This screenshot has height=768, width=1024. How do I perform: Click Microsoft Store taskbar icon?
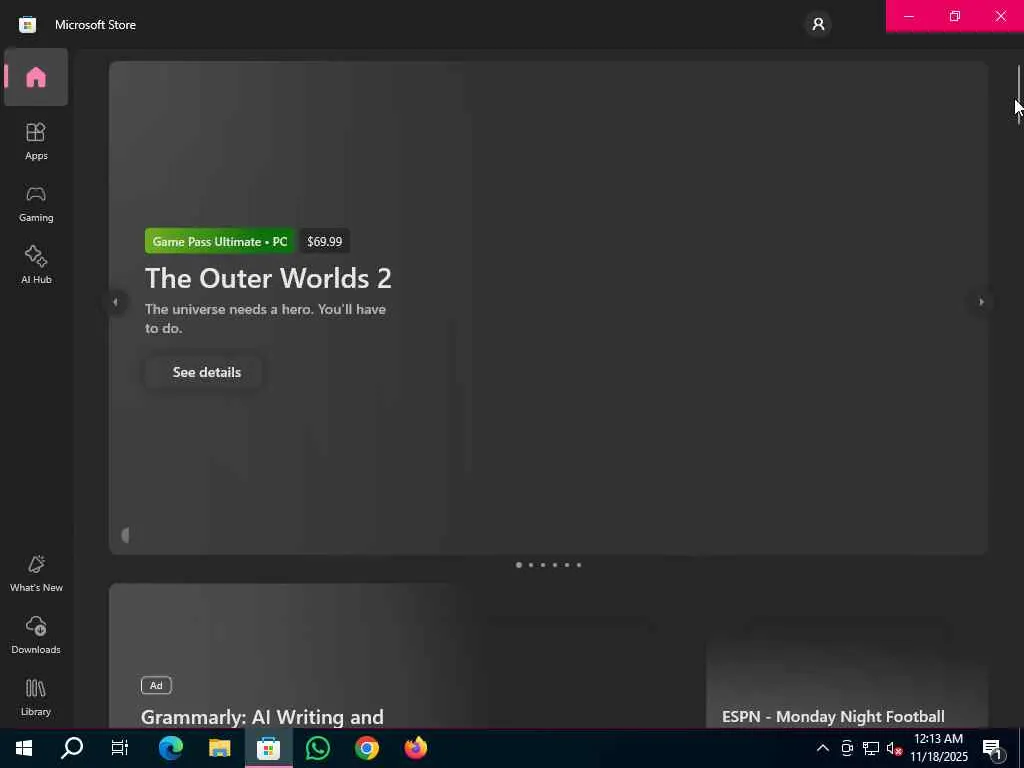coord(268,748)
